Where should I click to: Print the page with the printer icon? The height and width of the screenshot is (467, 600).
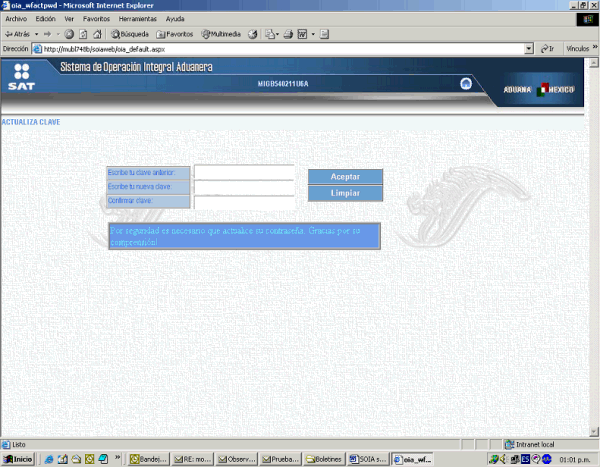coord(288,34)
